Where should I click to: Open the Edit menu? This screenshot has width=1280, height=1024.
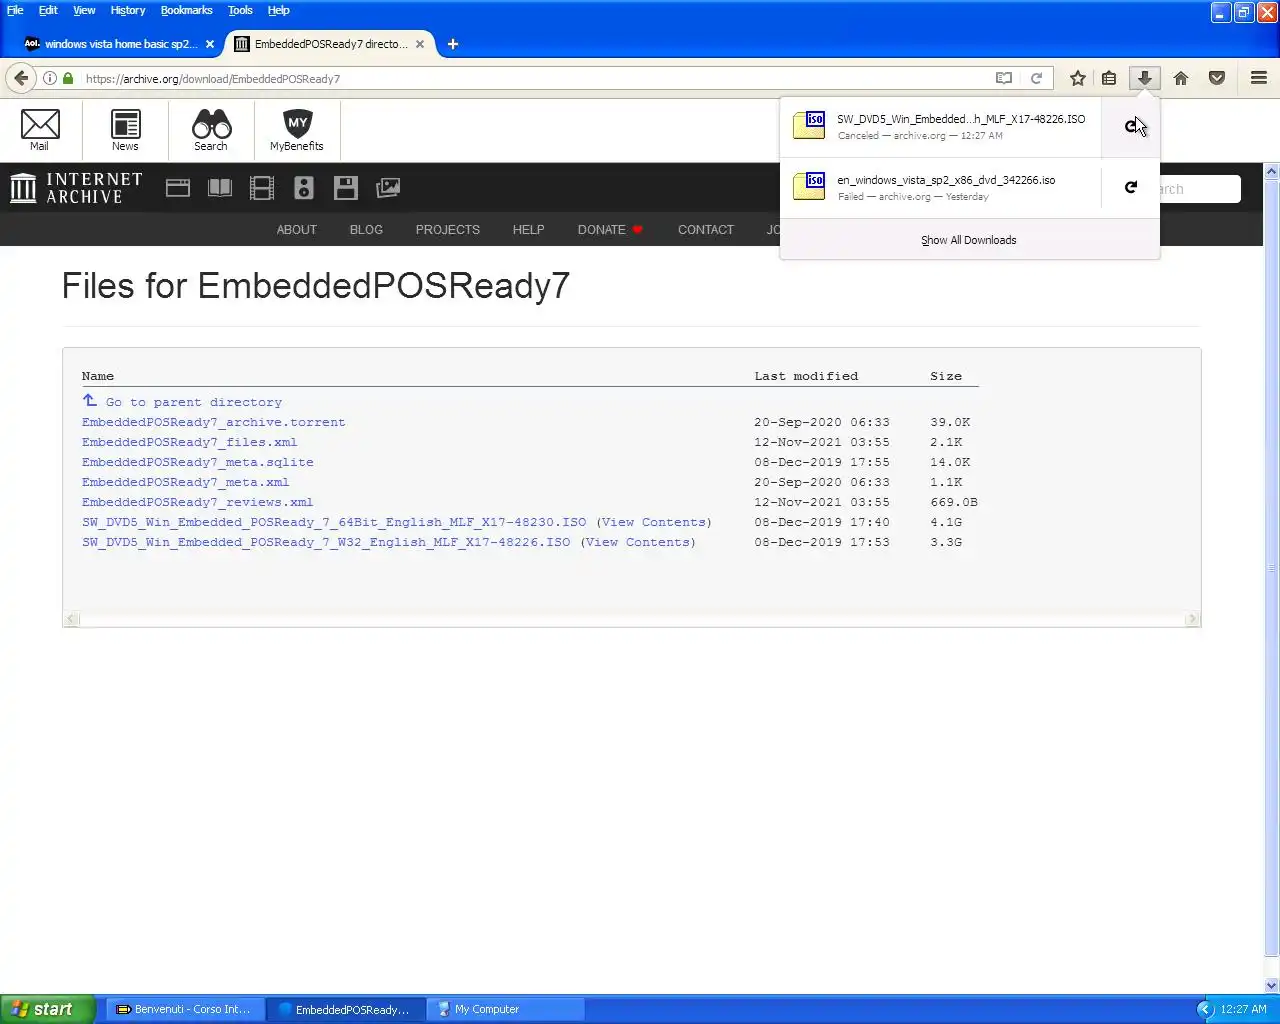click(x=48, y=10)
